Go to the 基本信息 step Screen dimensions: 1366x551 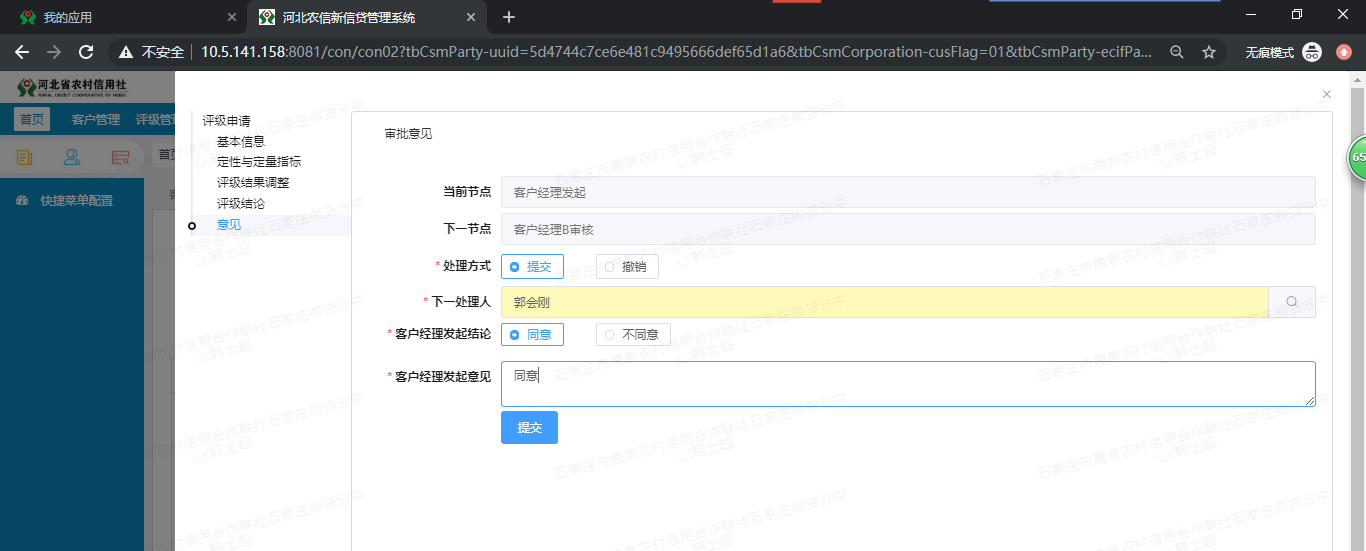pyautogui.click(x=241, y=141)
